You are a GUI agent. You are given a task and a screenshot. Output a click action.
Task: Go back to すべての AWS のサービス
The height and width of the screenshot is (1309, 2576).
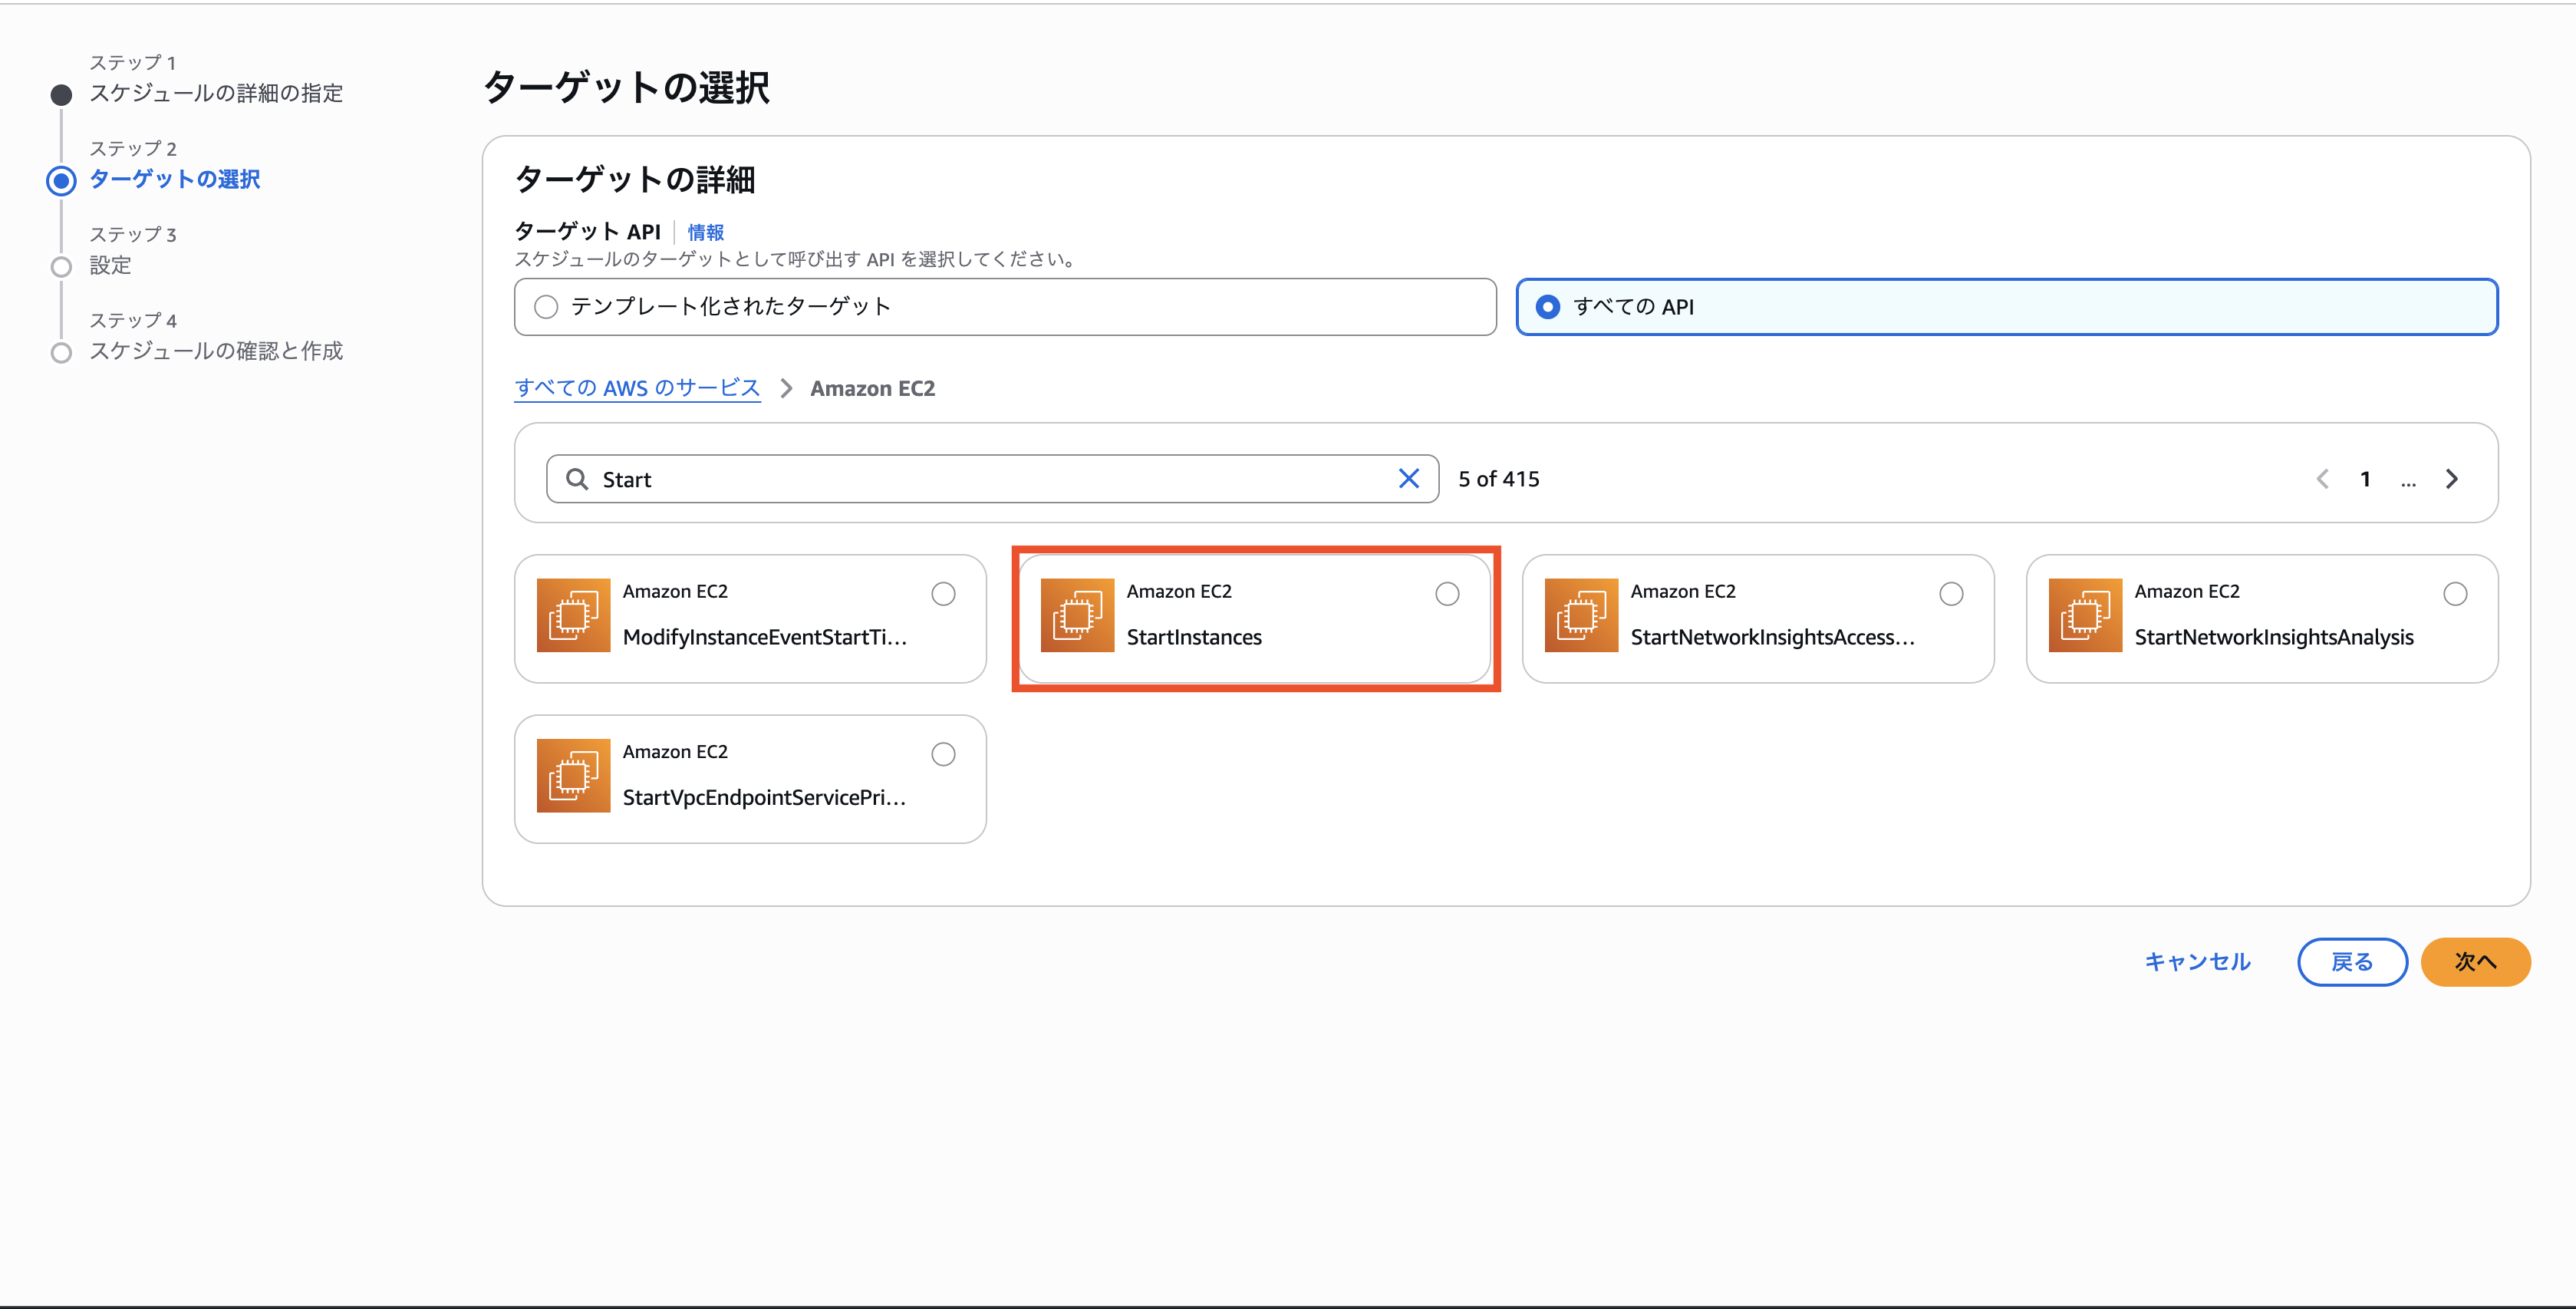[637, 388]
